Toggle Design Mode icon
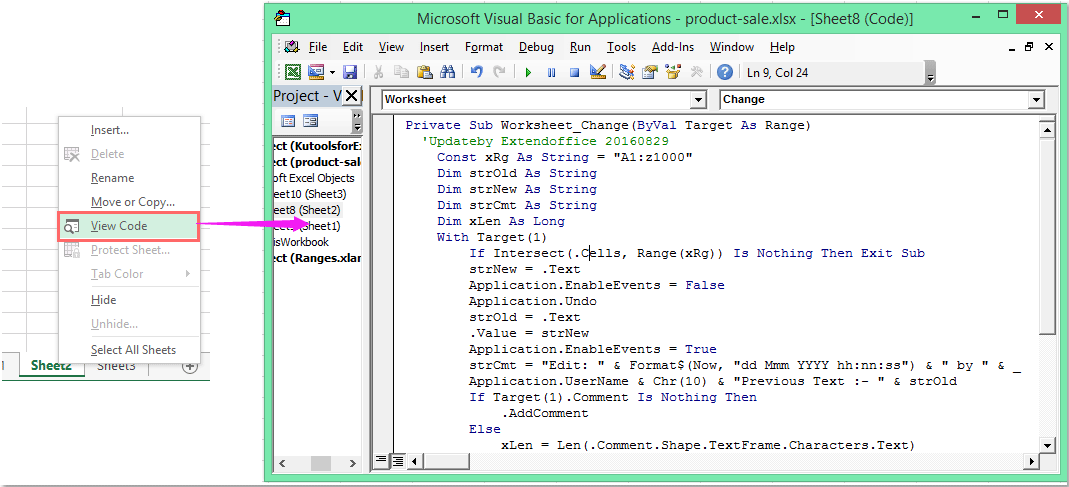The width and height of the screenshot is (1069, 487). tap(598, 72)
